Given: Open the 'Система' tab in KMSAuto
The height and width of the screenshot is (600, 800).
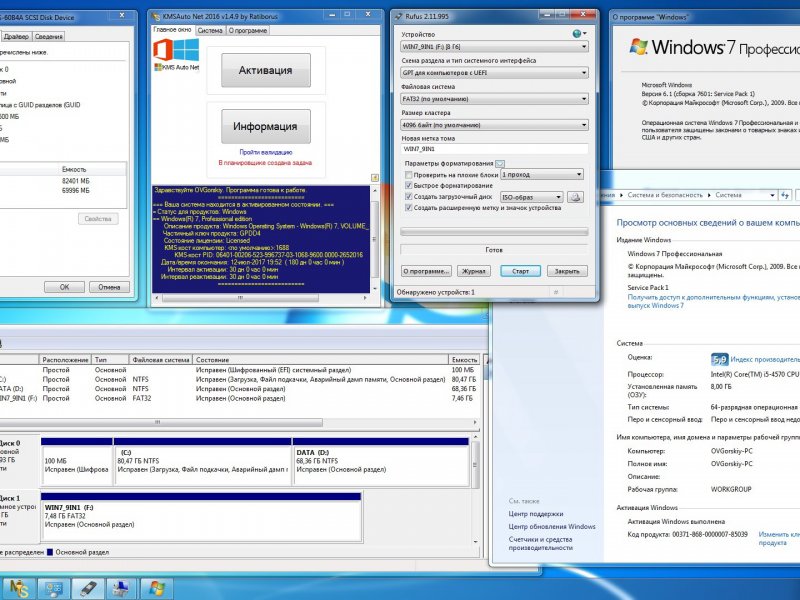Looking at the screenshot, I should click(210, 31).
